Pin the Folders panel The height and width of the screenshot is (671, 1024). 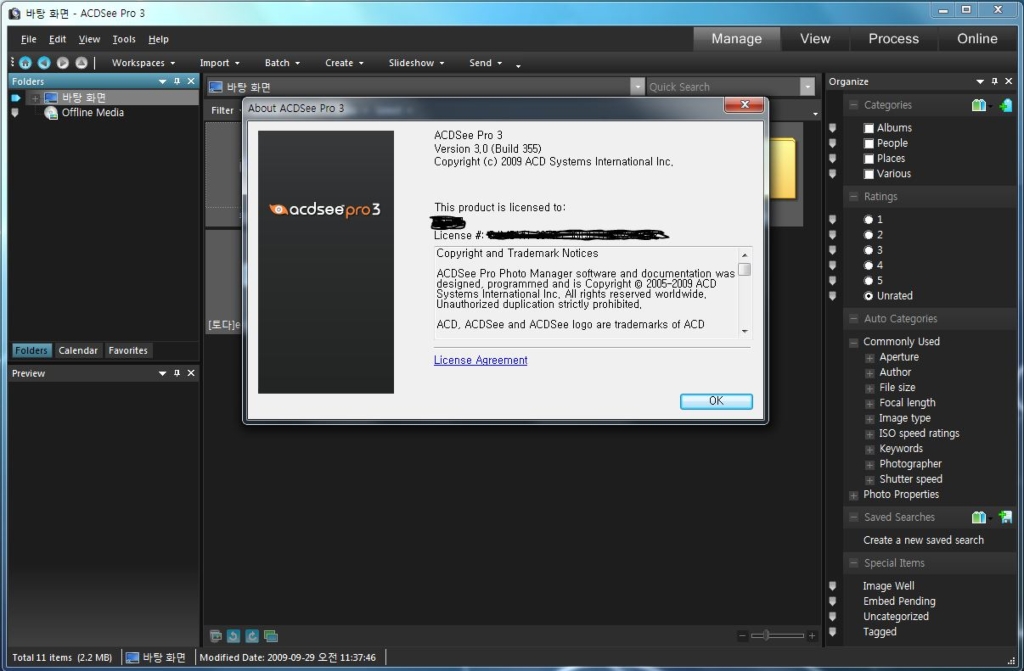click(177, 81)
